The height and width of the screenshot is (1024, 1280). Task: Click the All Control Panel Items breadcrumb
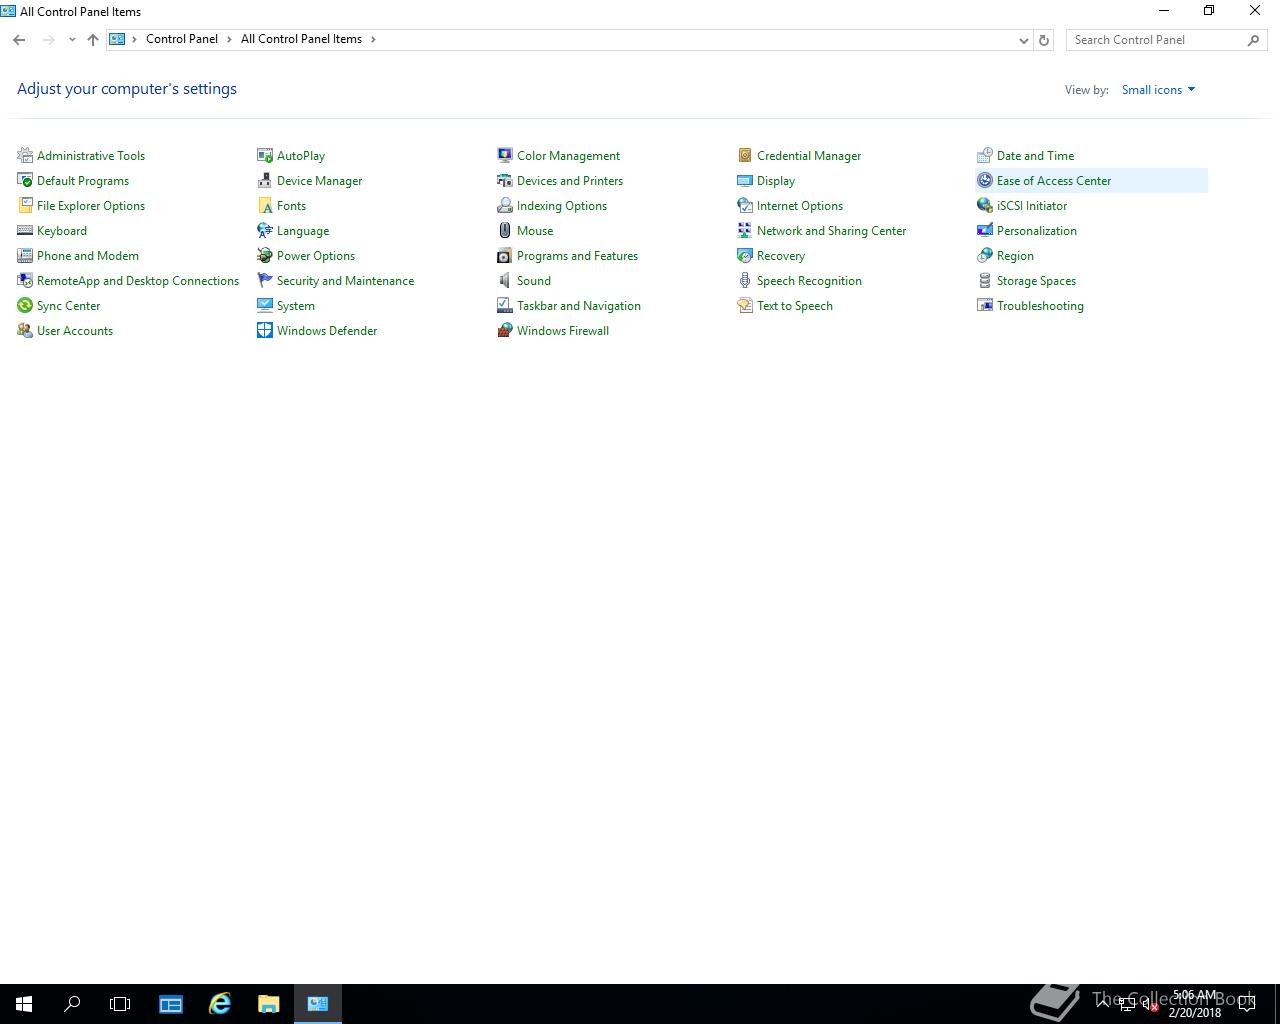pyautogui.click(x=301, y=39)
